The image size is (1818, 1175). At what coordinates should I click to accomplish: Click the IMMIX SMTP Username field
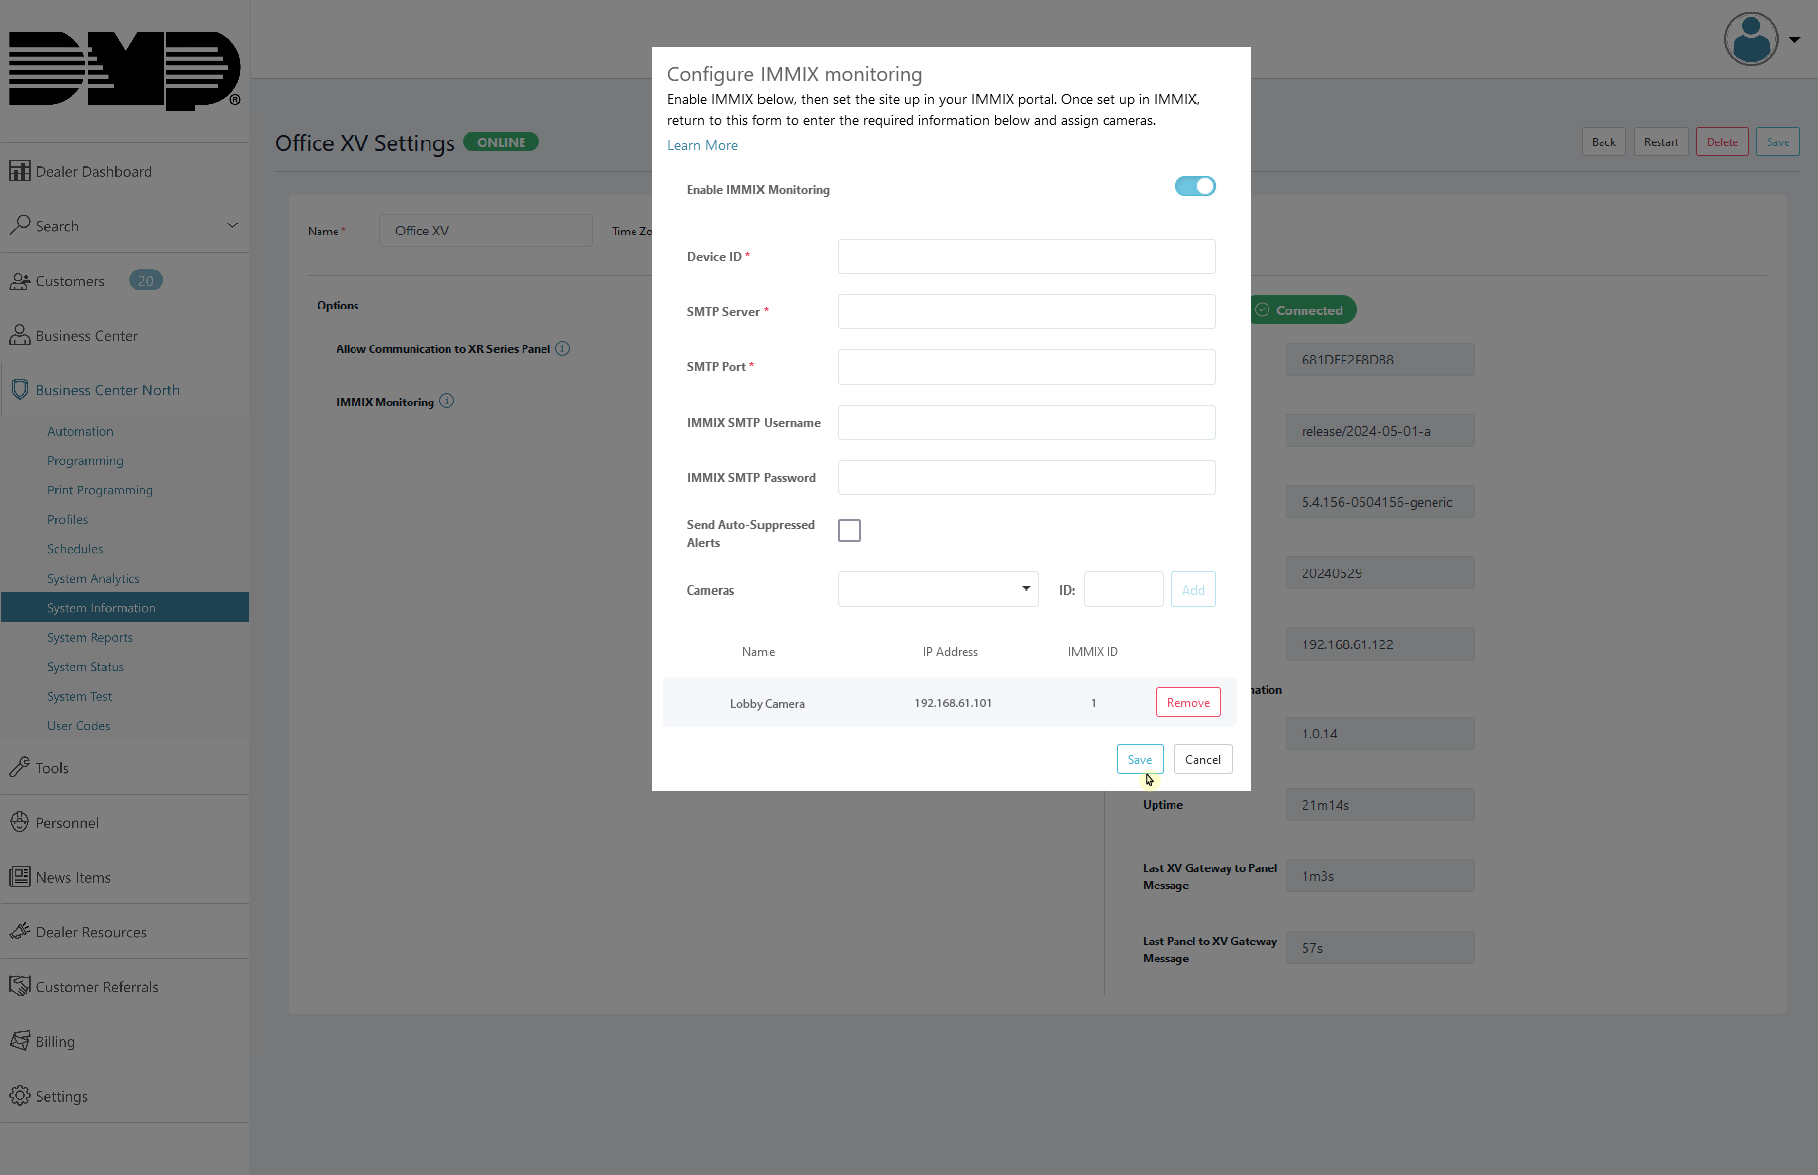[x=1027, y=422]
